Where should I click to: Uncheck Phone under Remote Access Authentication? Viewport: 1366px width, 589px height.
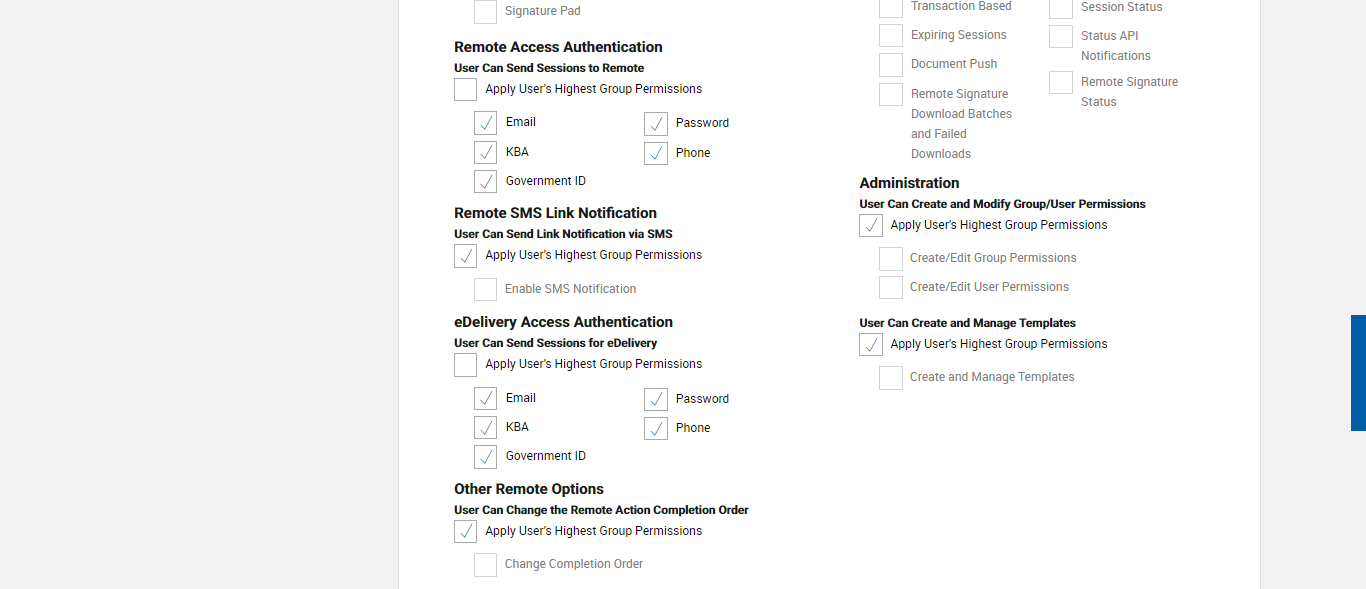point(656,154)
